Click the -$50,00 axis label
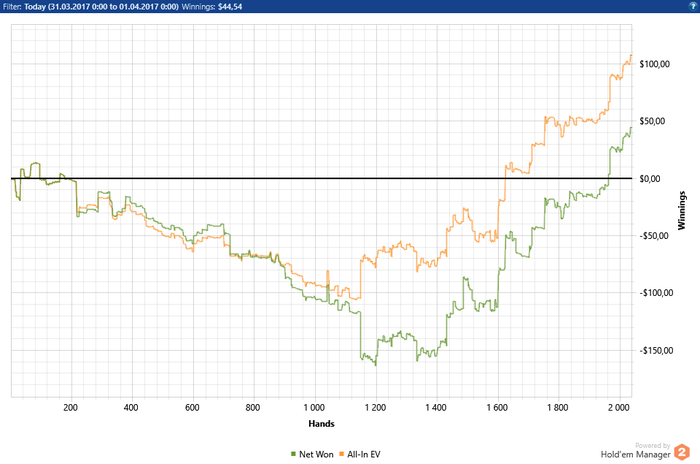Screen dimensions: 700x464 (x=654, y=236)
